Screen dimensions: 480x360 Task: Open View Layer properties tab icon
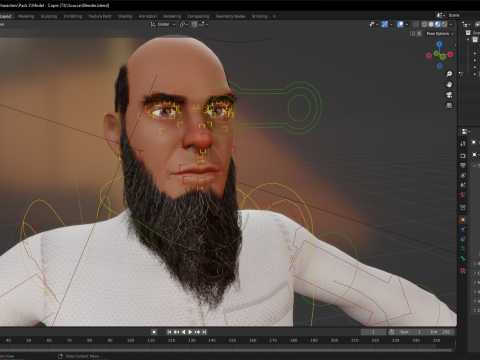[x=463, y=175]
